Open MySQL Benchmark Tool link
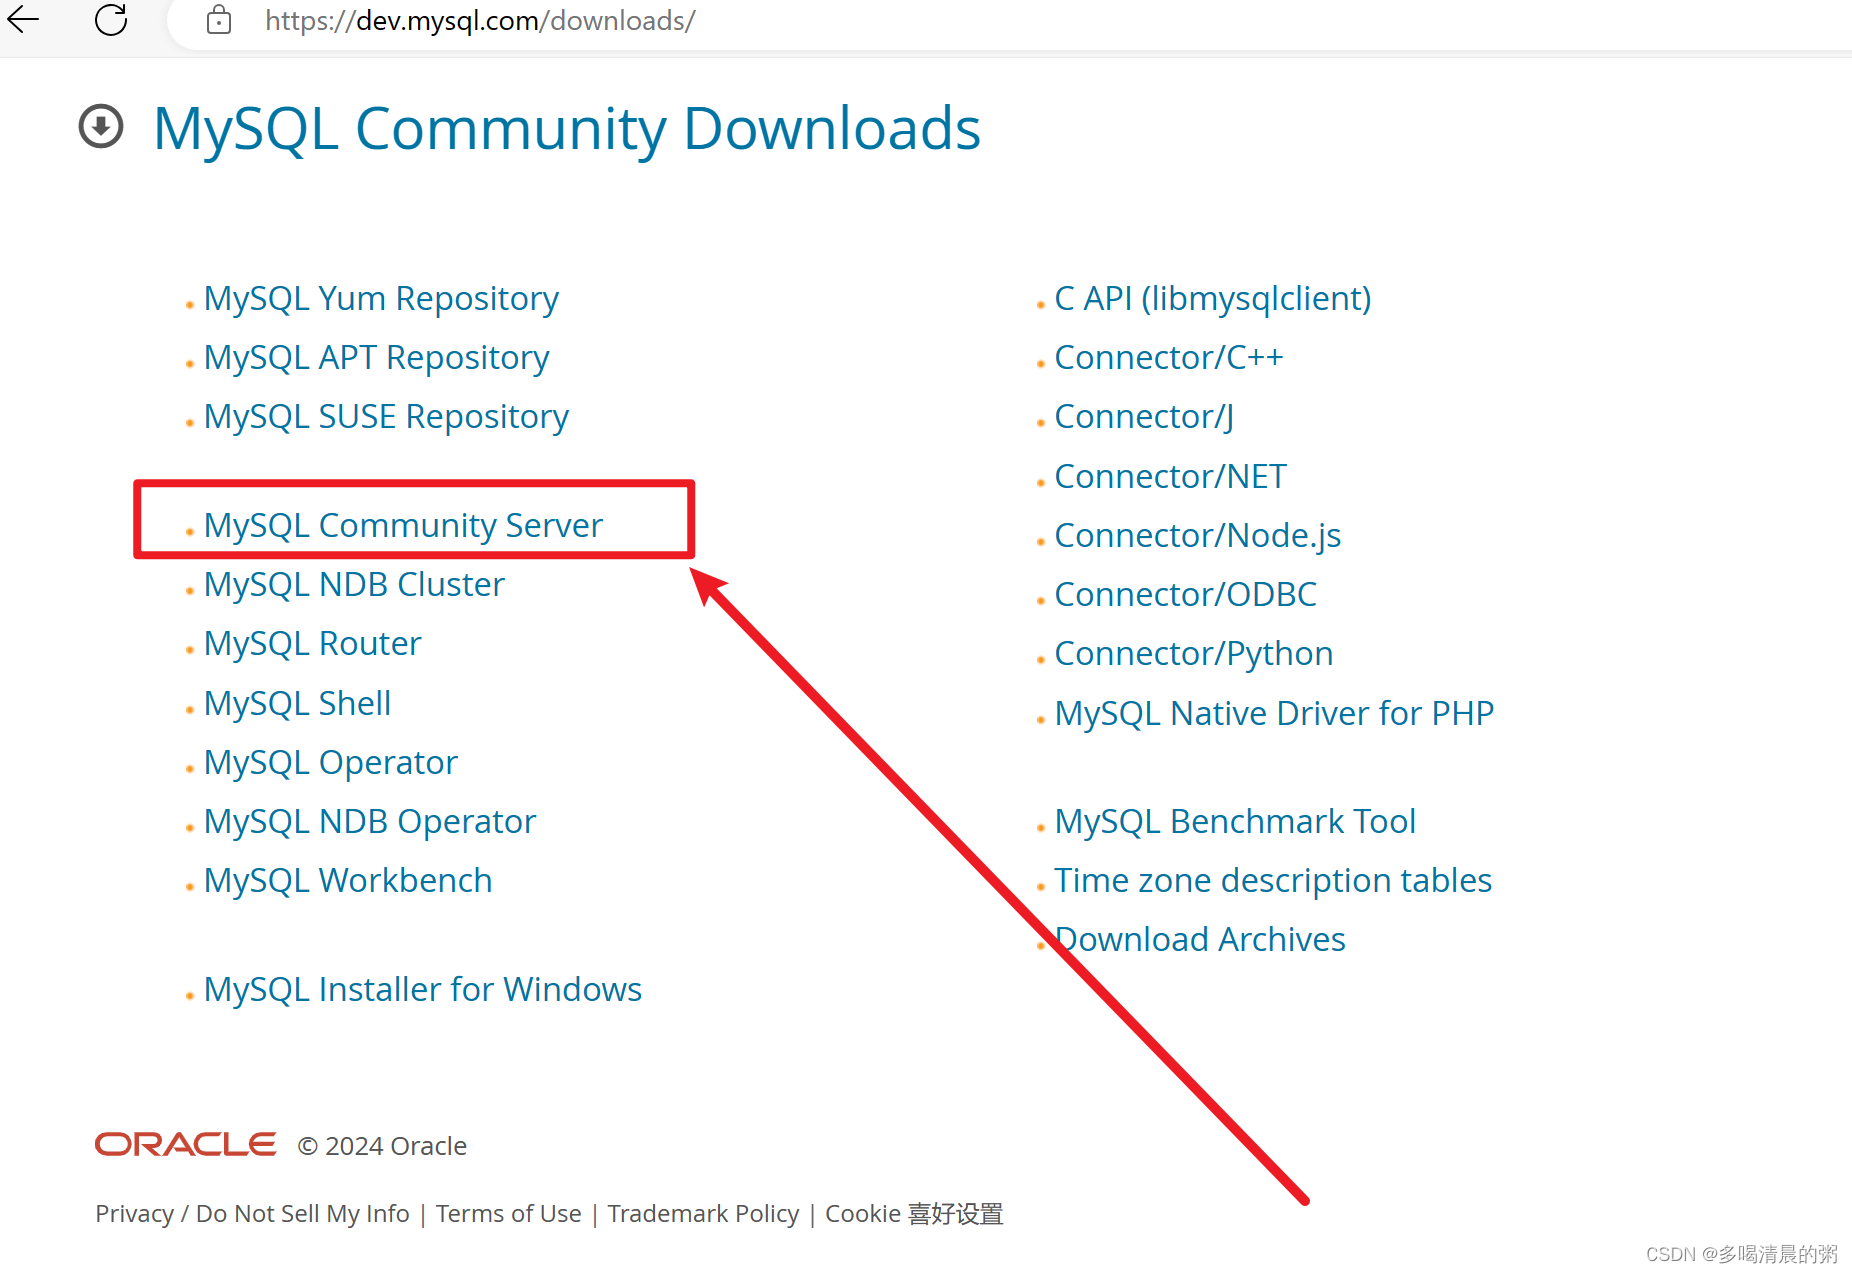The height and width of the screenshot is (1273, 1852). tap(1235, 822)
